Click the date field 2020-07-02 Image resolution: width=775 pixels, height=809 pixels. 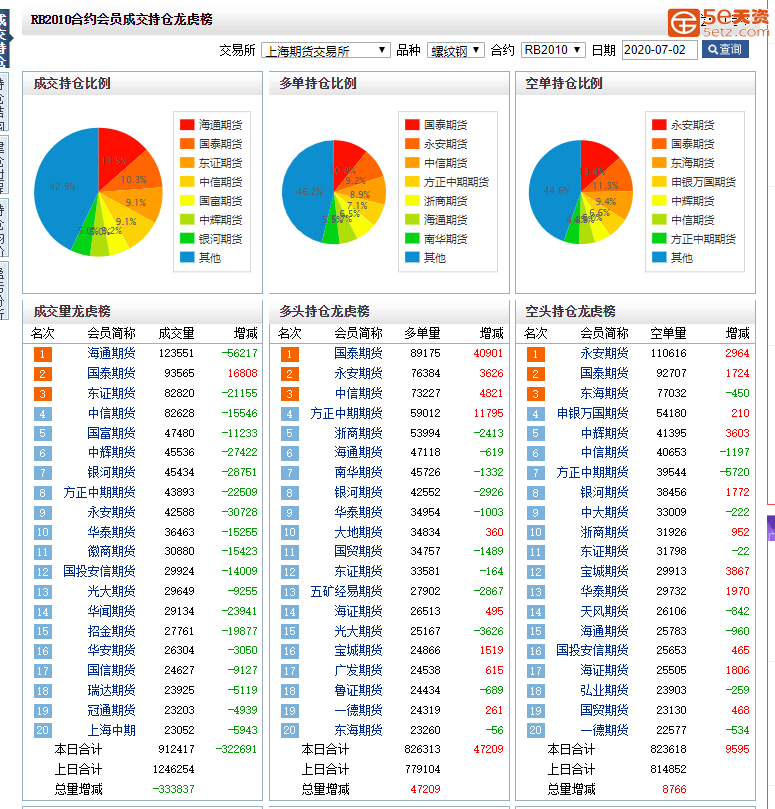point(659,50)
